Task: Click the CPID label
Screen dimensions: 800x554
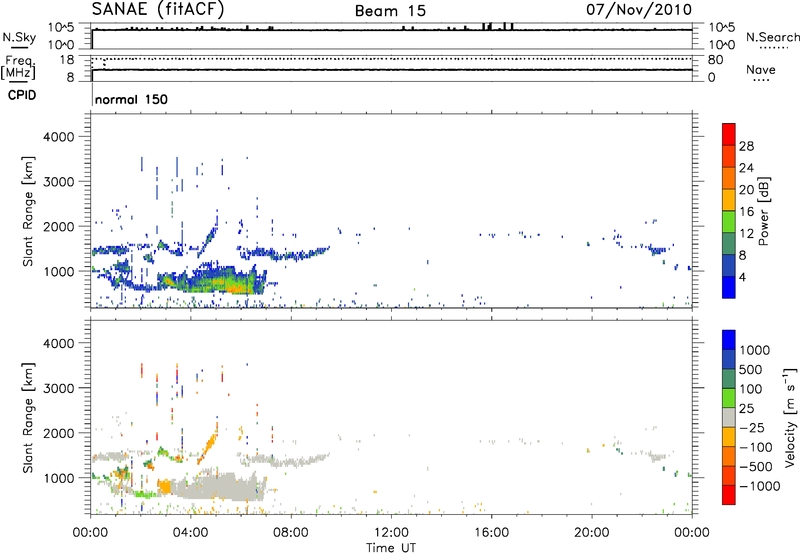Action: [x=22, y=95]
